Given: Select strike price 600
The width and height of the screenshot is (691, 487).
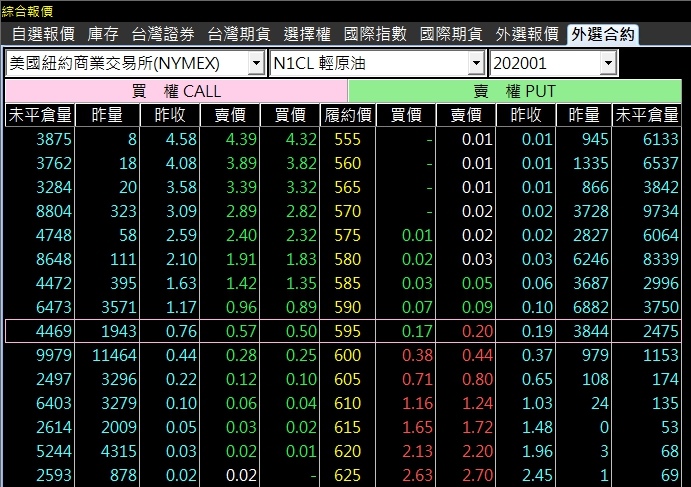Looking at the screenshot, I should (347, 355).
